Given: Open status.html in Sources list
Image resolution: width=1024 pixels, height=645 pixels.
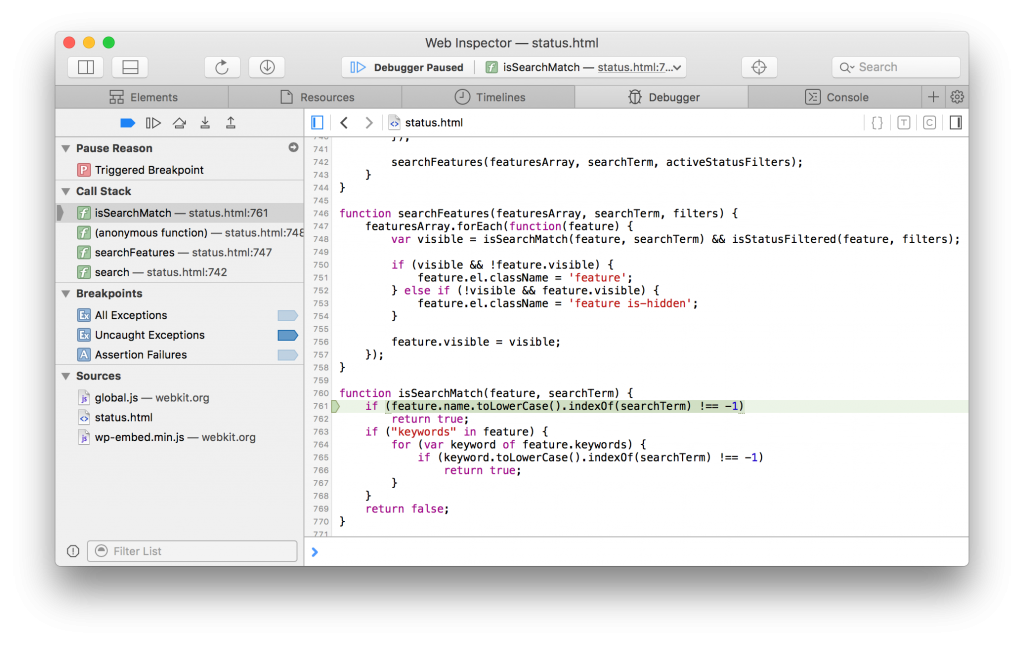Looking at the screenshot, I should click(x=180, y=417).
